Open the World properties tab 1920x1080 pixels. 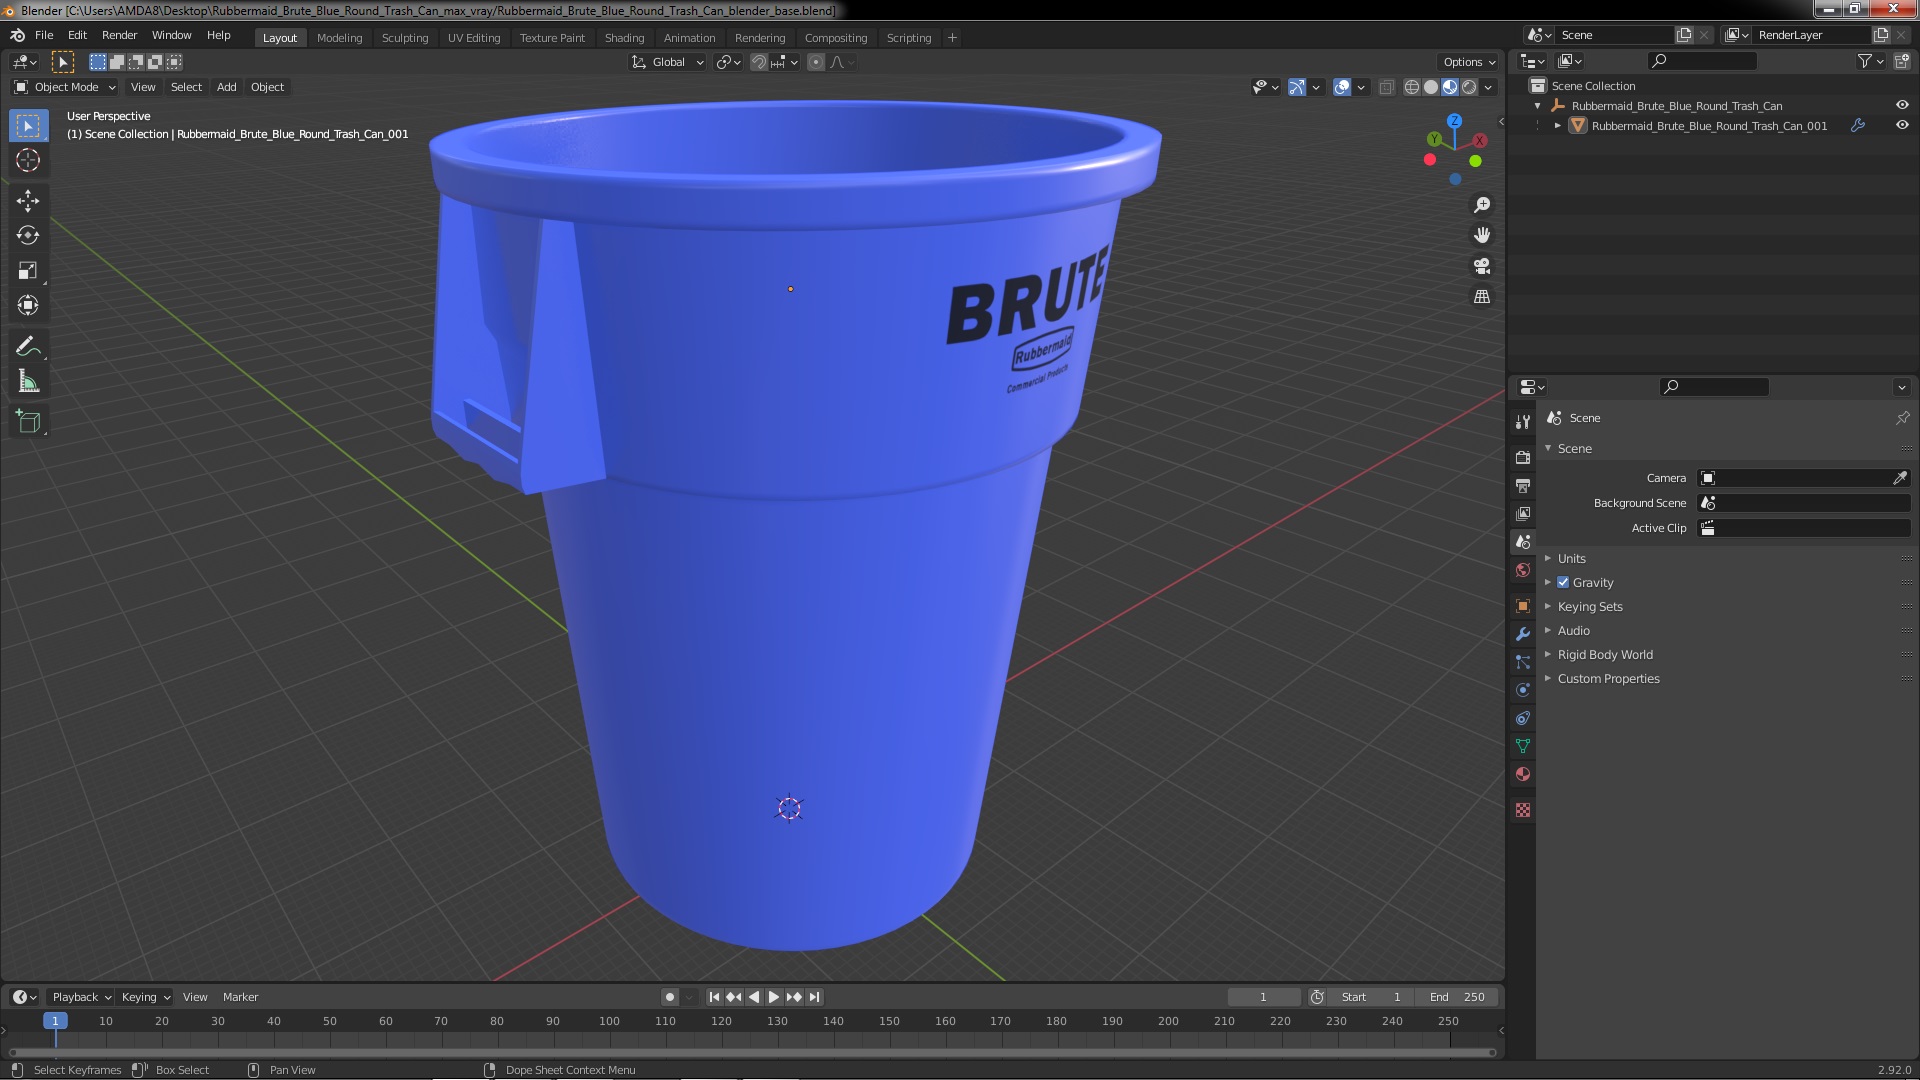(1522, 570)
